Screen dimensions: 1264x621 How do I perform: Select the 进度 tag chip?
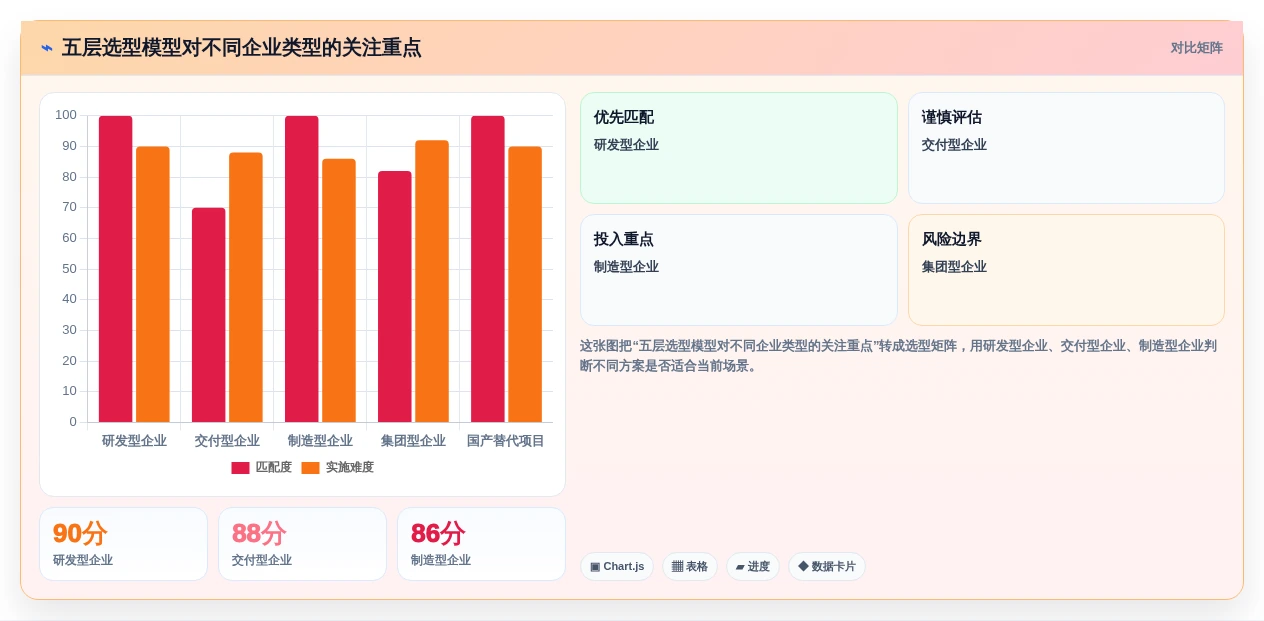pyautogui.click(x=753, y=567)
